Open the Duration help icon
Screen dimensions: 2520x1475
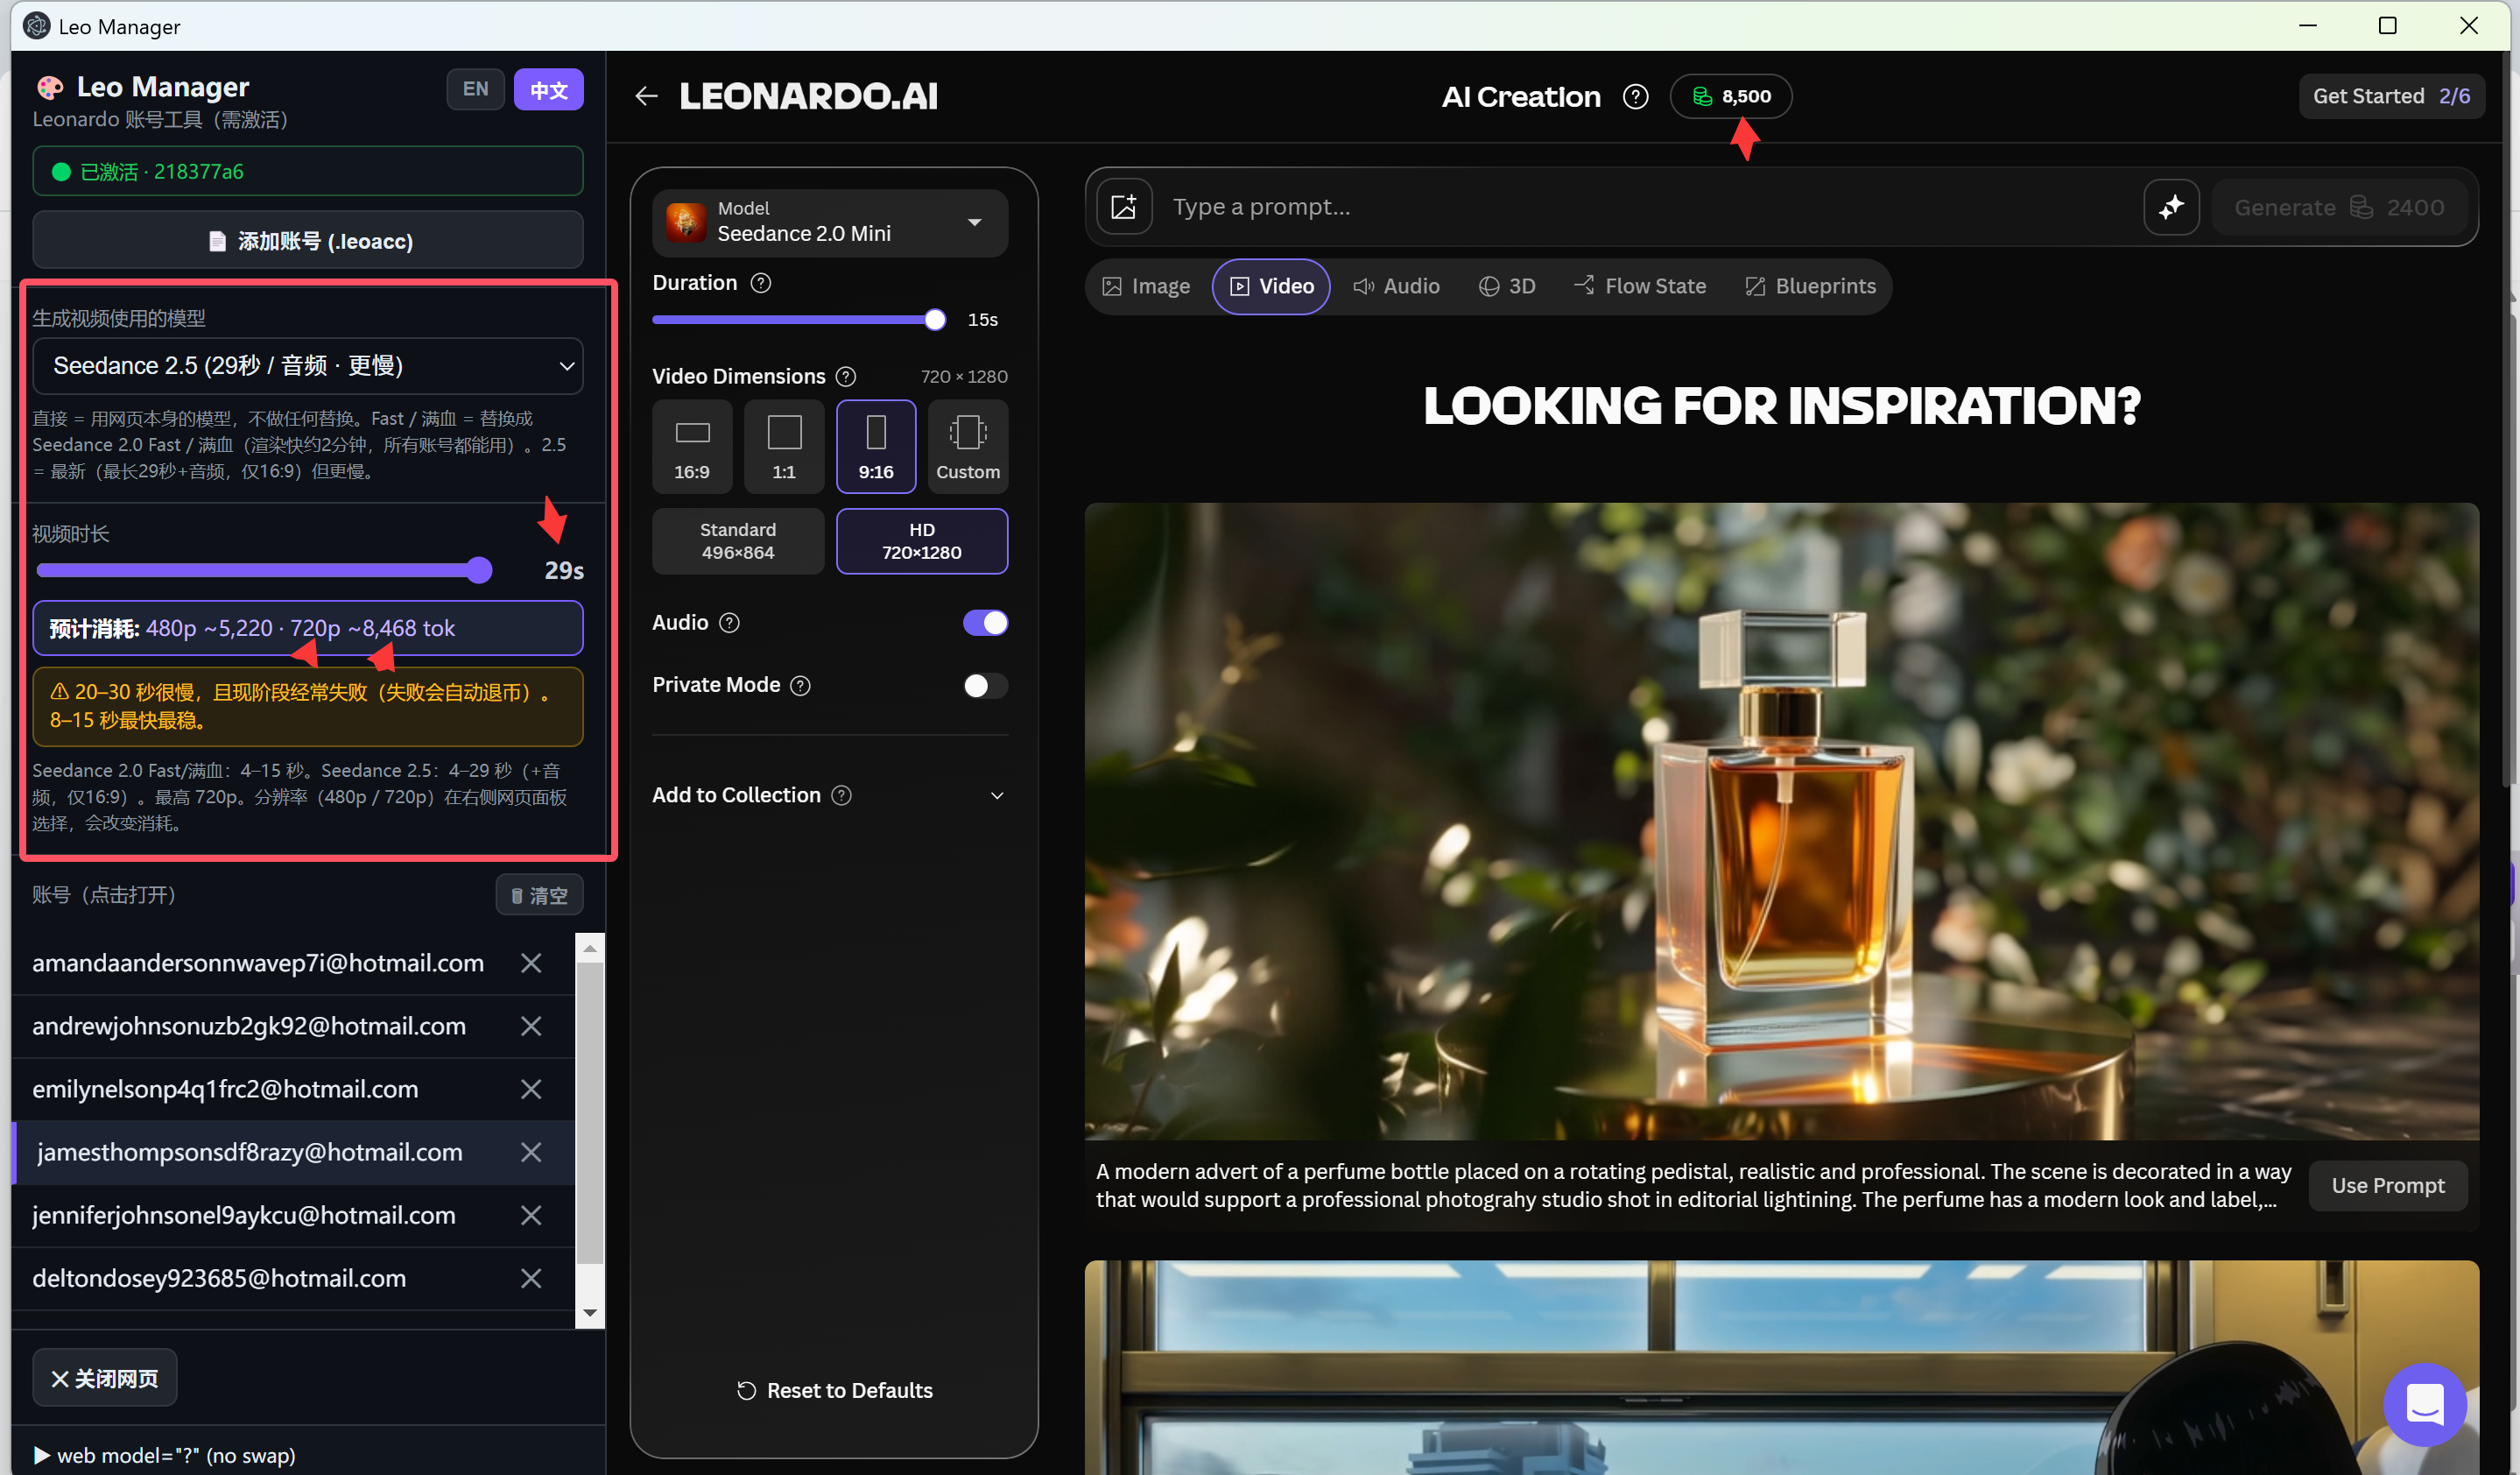click(761, 283)
